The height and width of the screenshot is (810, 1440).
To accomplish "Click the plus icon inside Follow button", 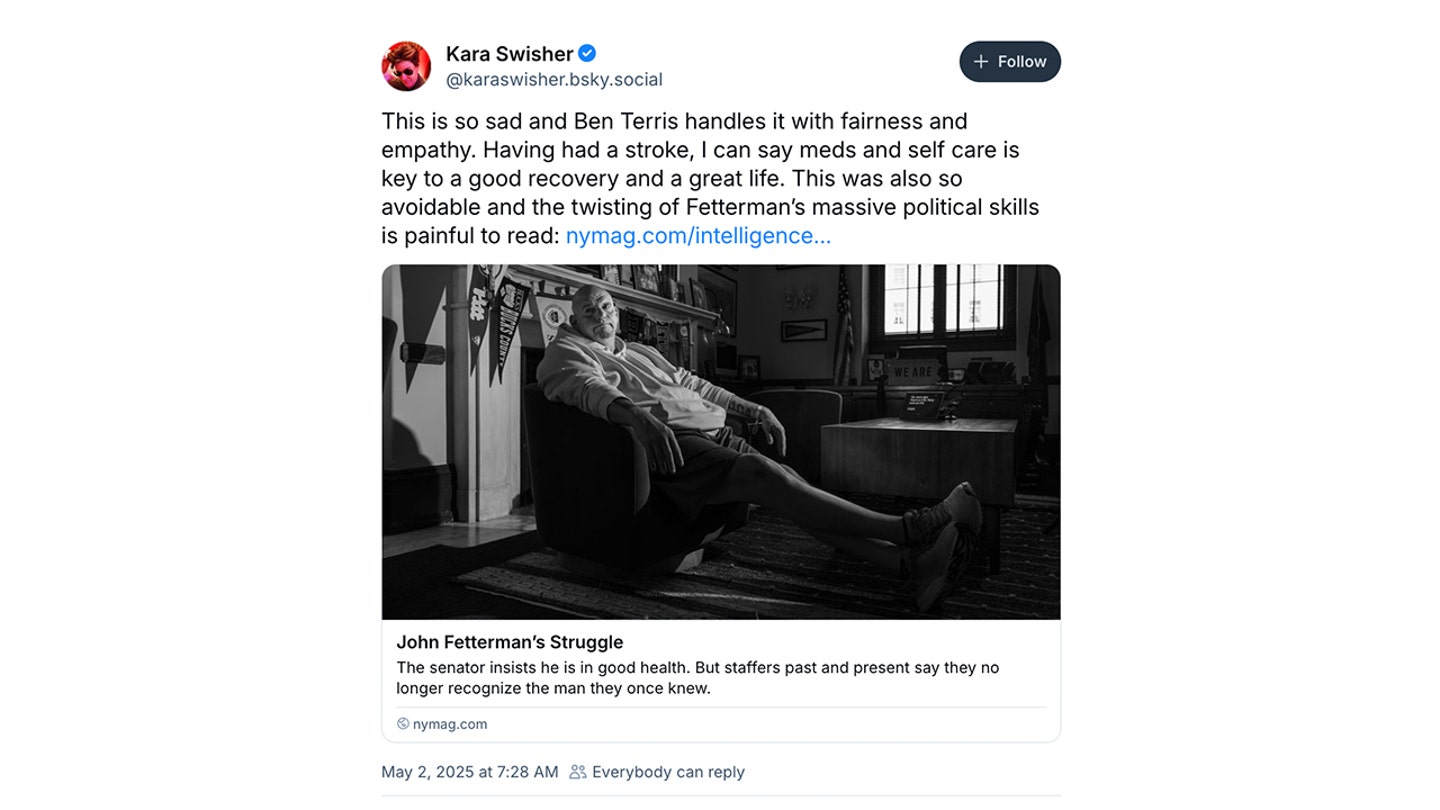I will (x=981, y=62).
